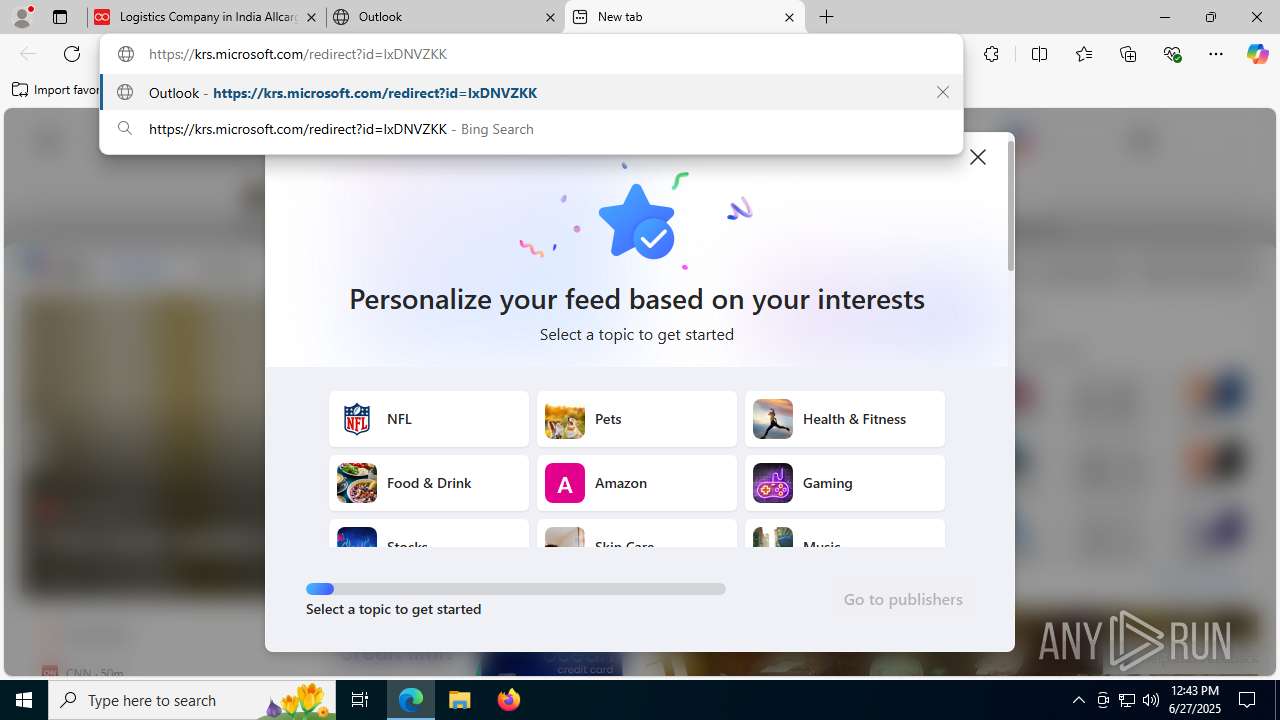Launch the Copilot sidebar icon
Screen dimensions: 1280x720
click(1257, 54)
